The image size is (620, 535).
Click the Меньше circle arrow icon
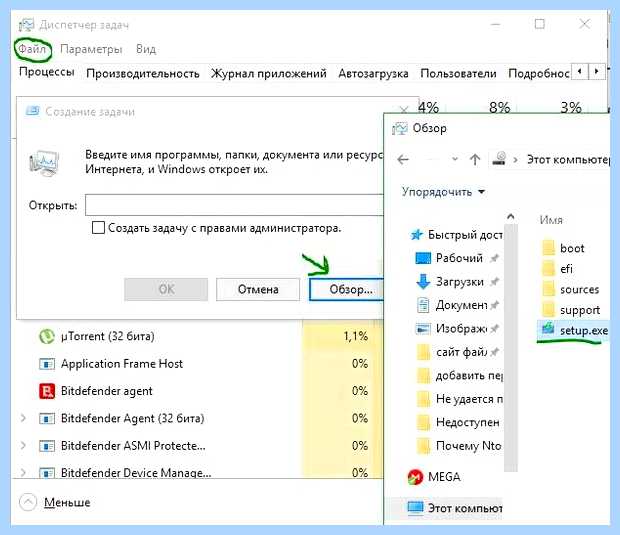pyautogui.click(x=28, y=503)
